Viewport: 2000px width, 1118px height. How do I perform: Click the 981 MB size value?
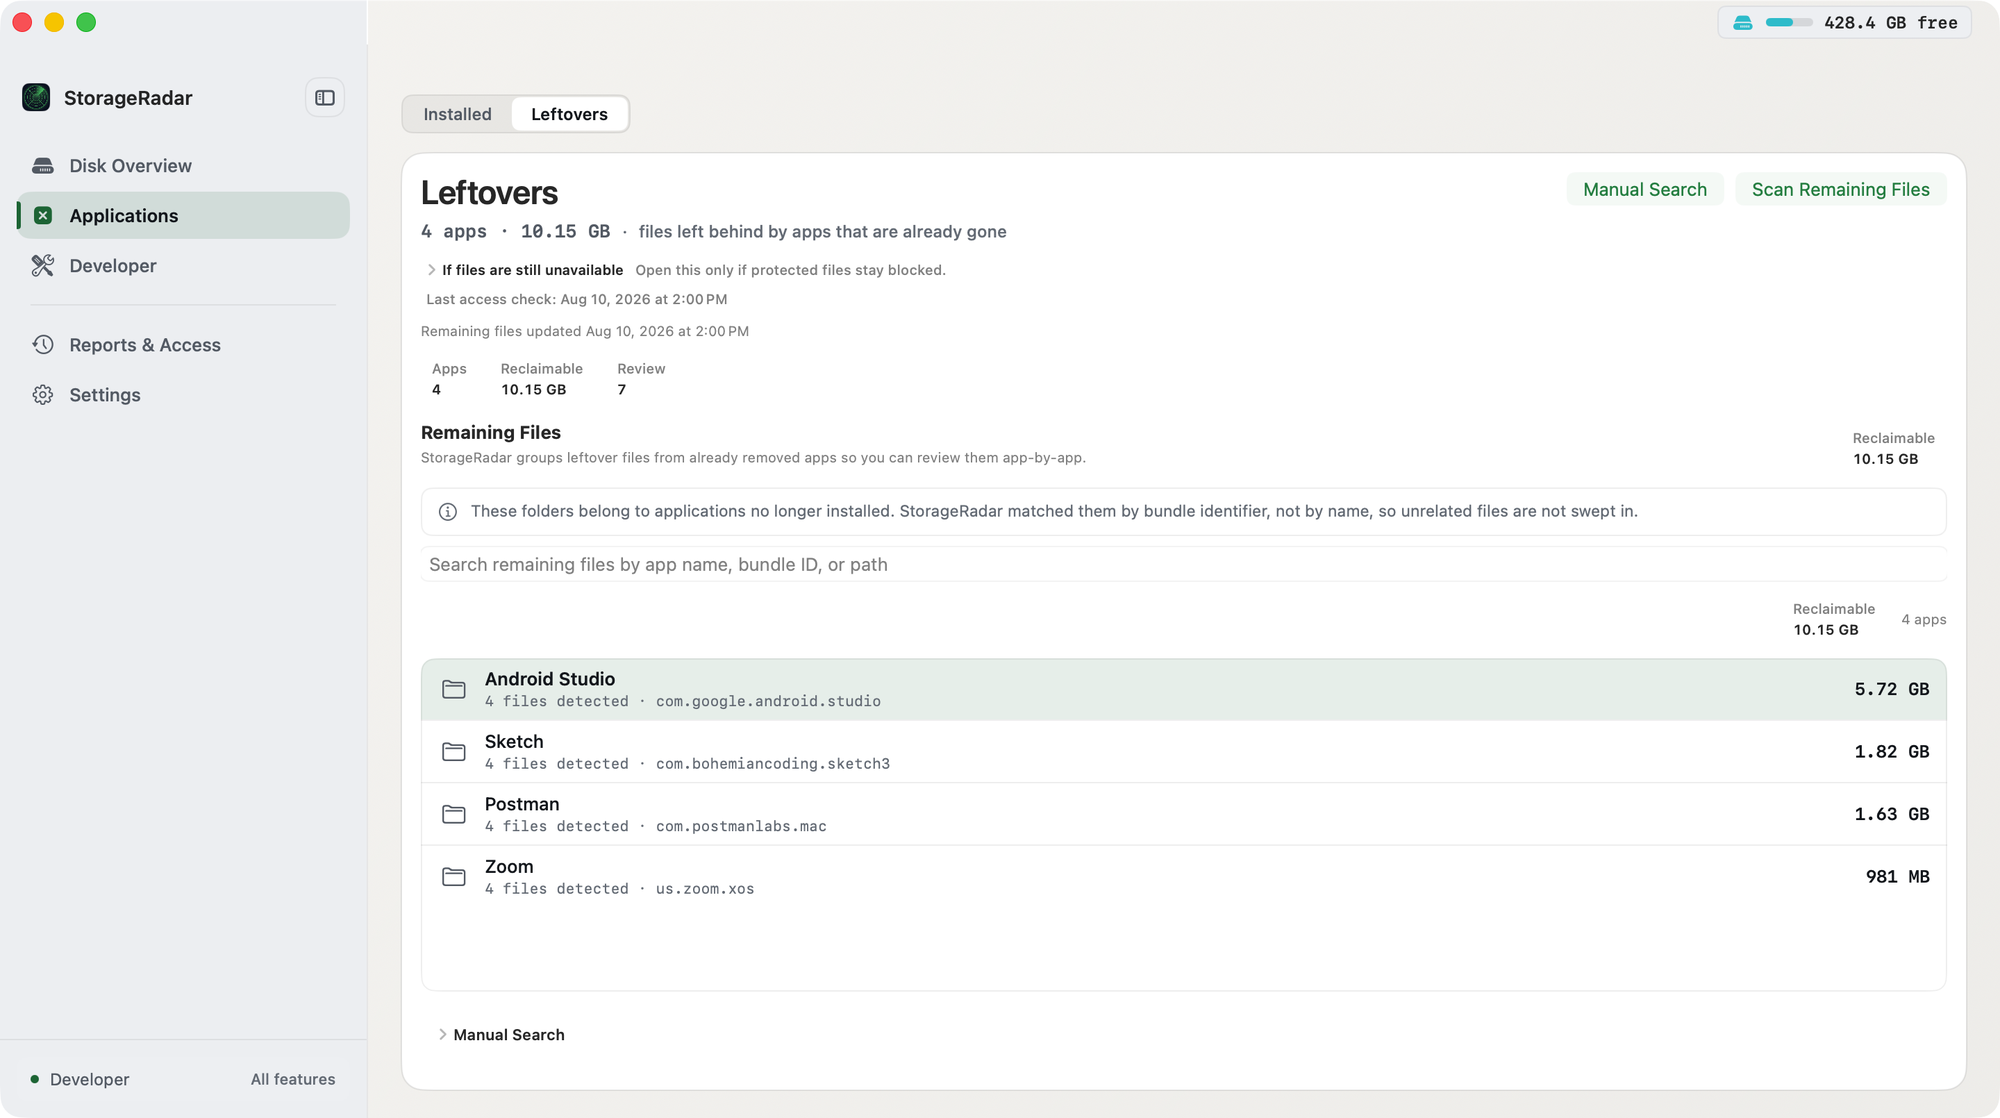coord(1897,877)
